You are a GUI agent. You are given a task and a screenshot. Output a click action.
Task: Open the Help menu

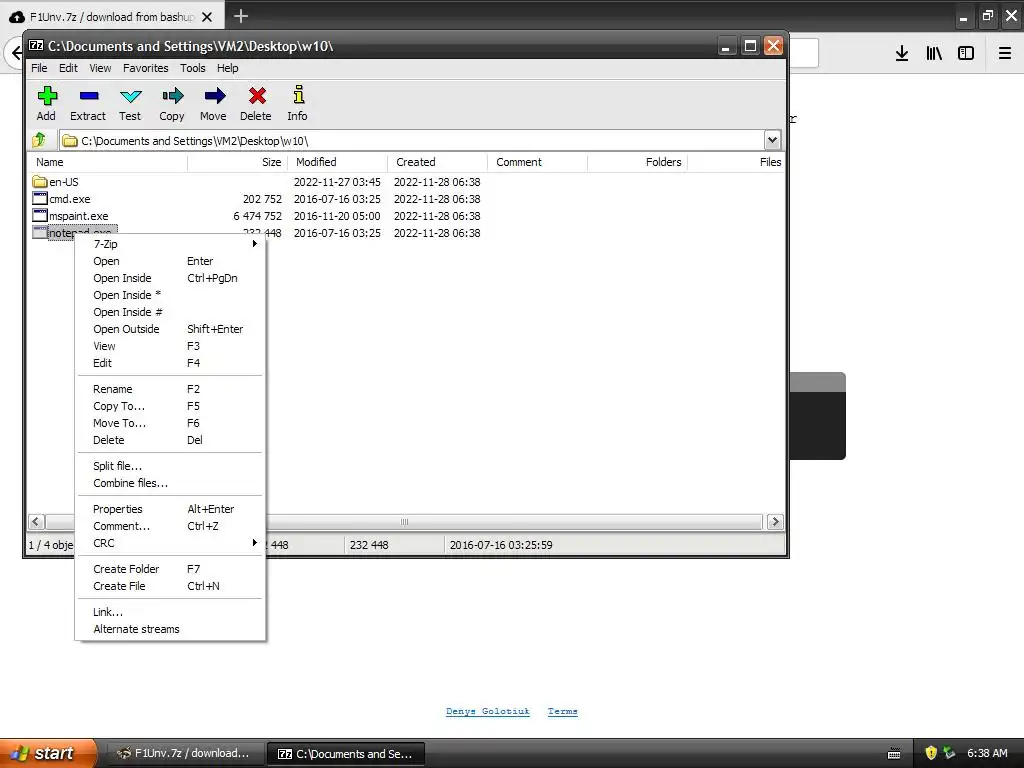pos(227,68)
